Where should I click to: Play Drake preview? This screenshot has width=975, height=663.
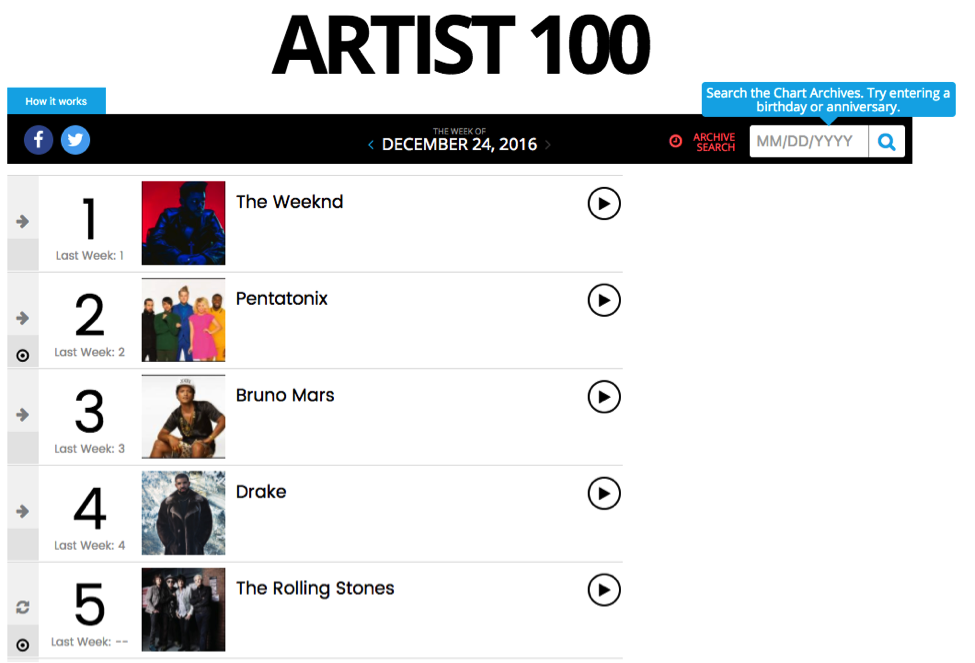coord(604,493)
